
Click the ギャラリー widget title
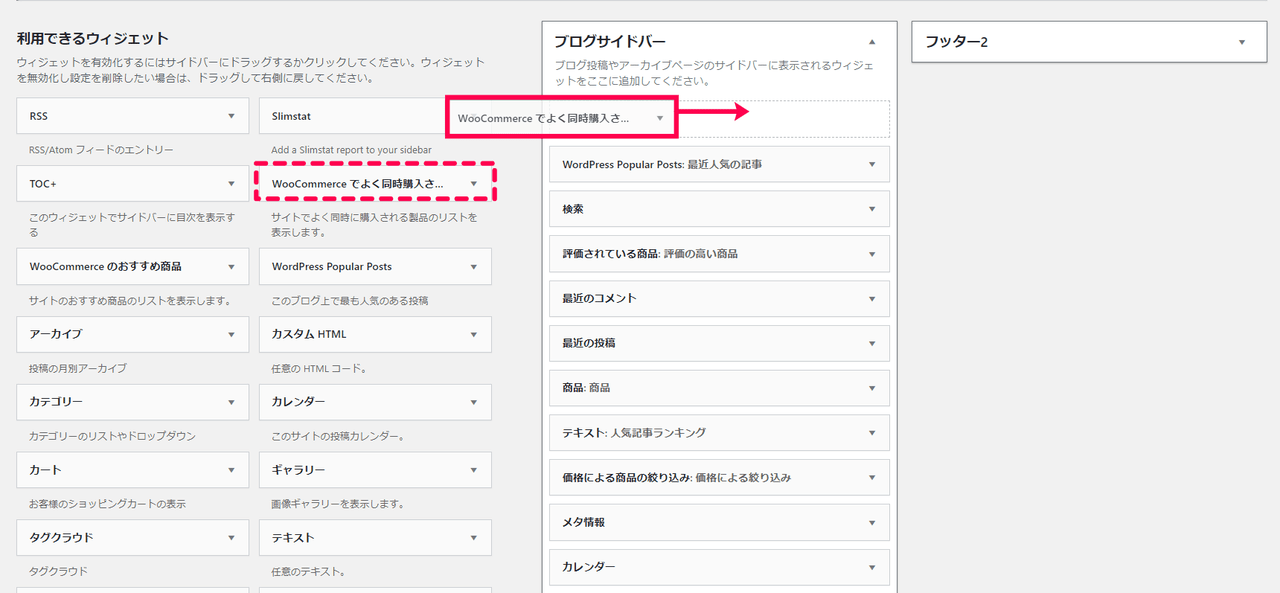[x=298, y=470]
